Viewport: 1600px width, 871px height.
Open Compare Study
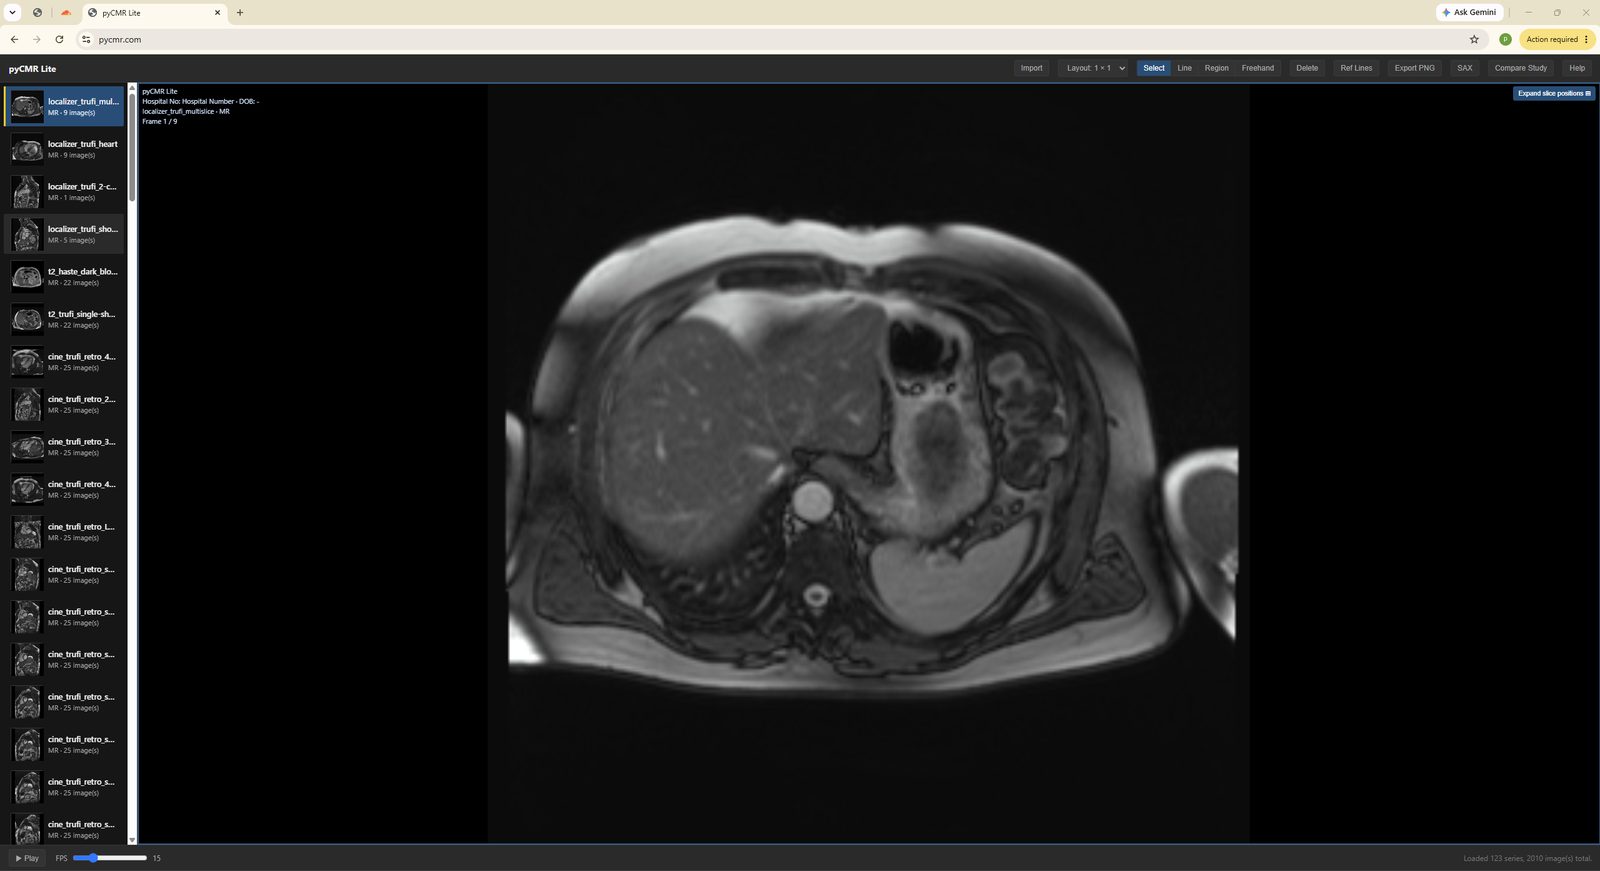pyautogui.click(x=1520, y=68)
